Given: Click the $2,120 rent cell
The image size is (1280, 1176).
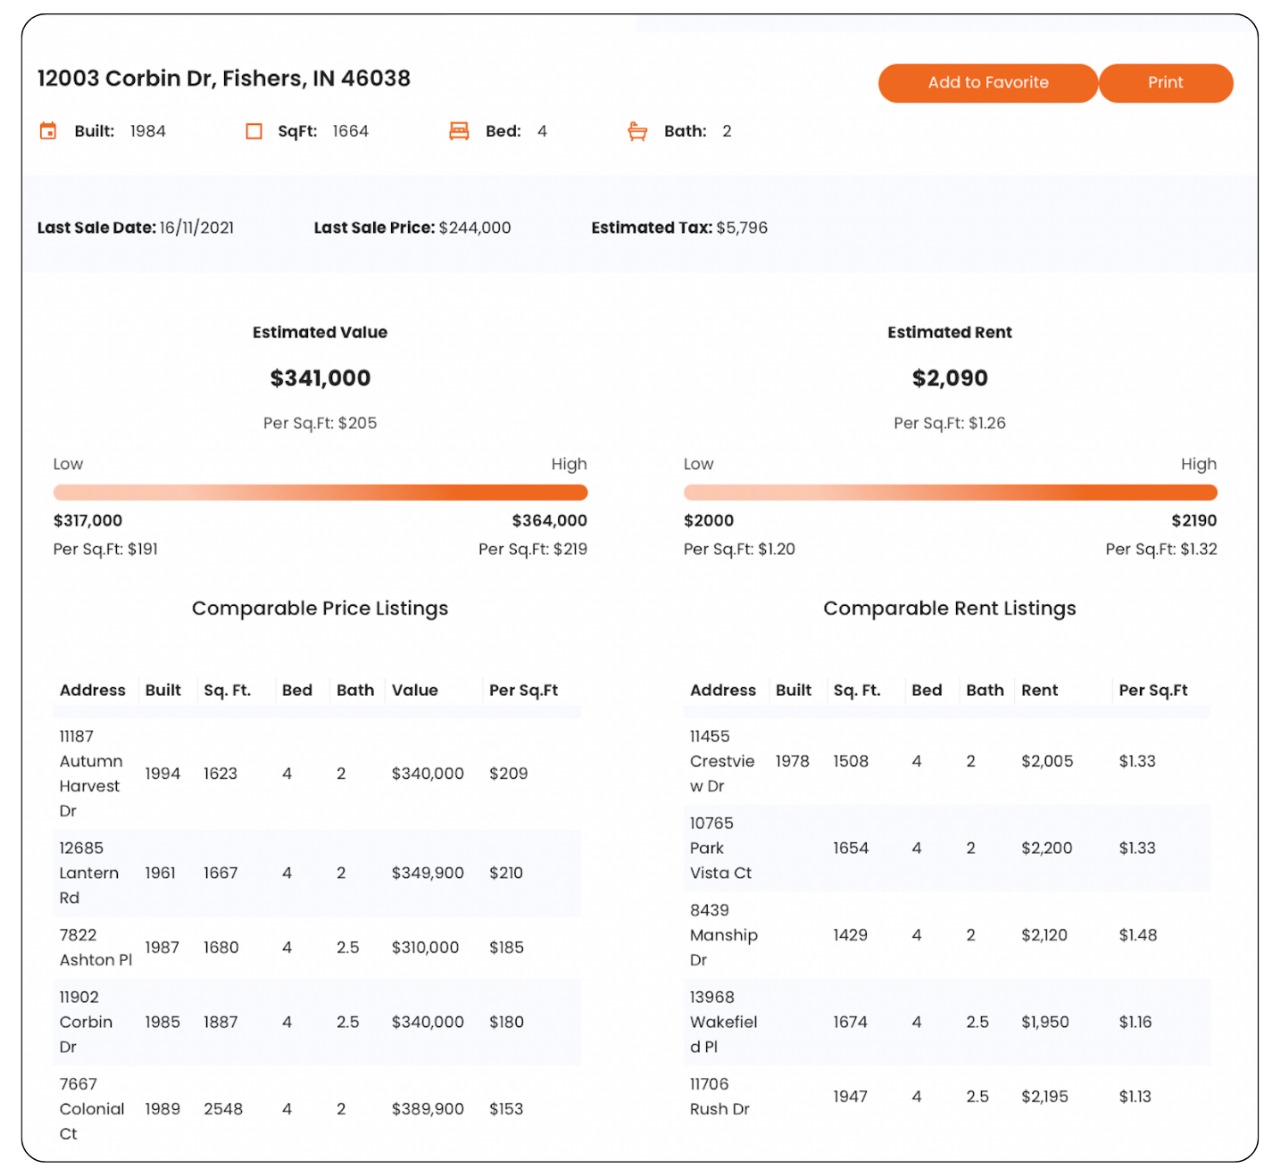Looking at the screenshot, I should point(1044,935).
